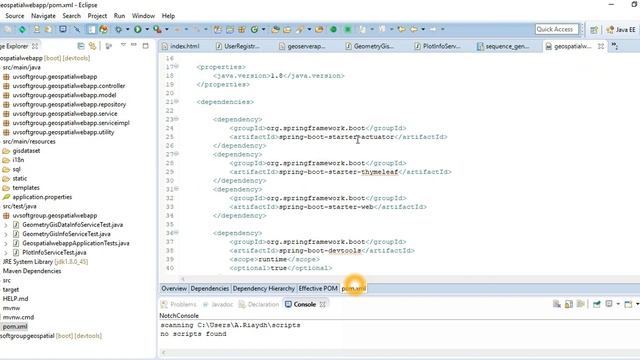Open the Run menu
The image size is (640, 360).
pos(119,16)
